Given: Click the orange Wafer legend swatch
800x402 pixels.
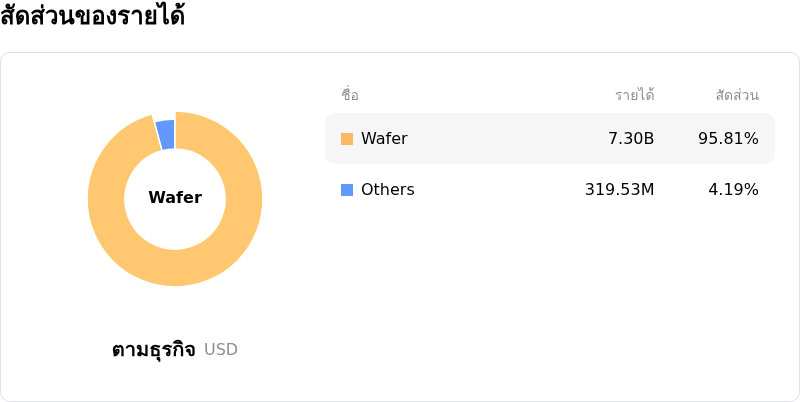Looking at the screenshot, I should [347, 139].
